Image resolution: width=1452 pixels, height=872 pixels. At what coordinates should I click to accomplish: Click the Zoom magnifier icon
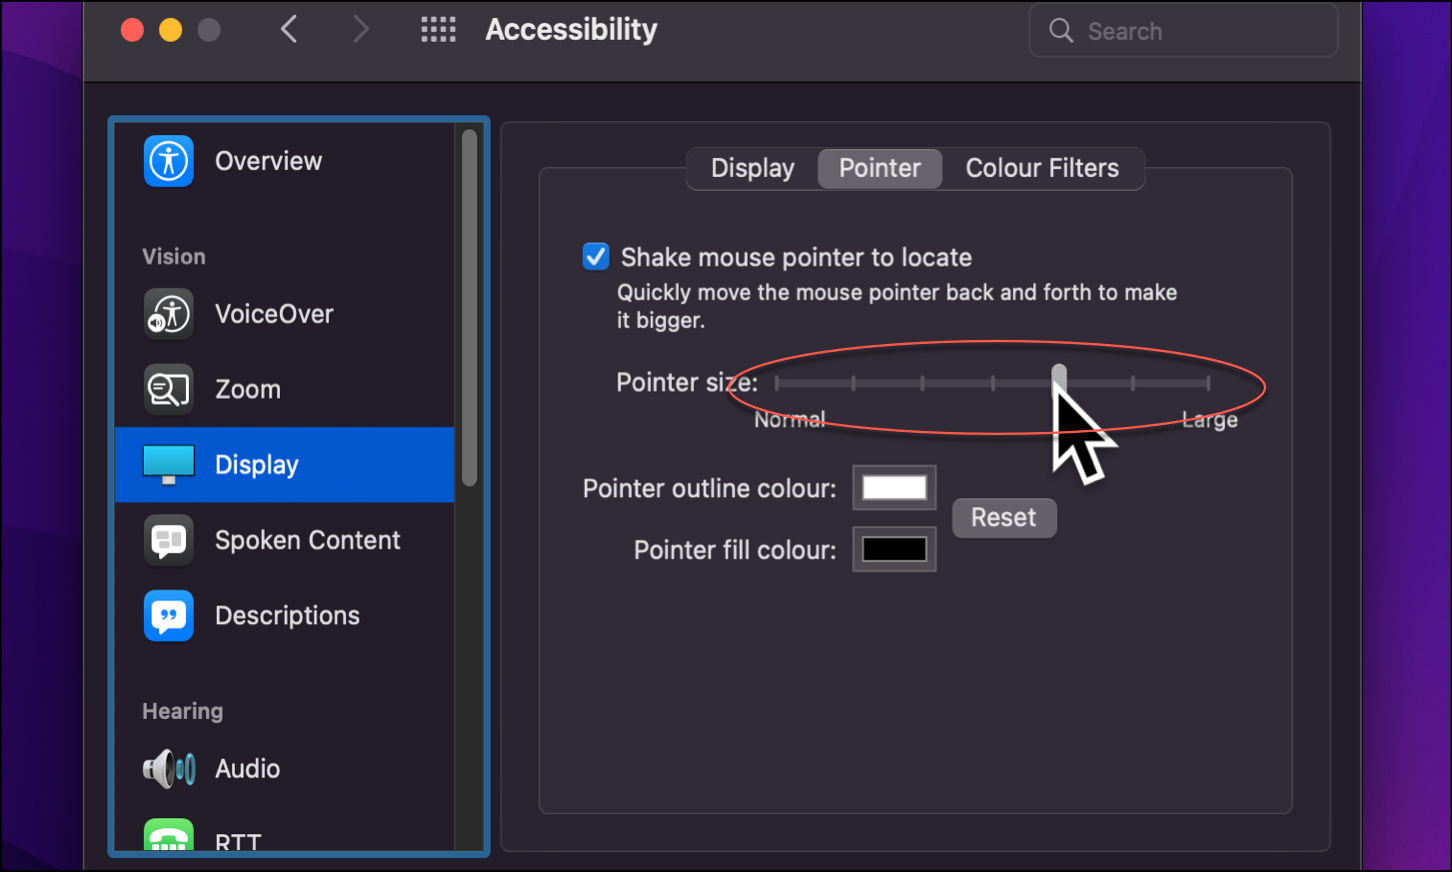click(168, 389)
